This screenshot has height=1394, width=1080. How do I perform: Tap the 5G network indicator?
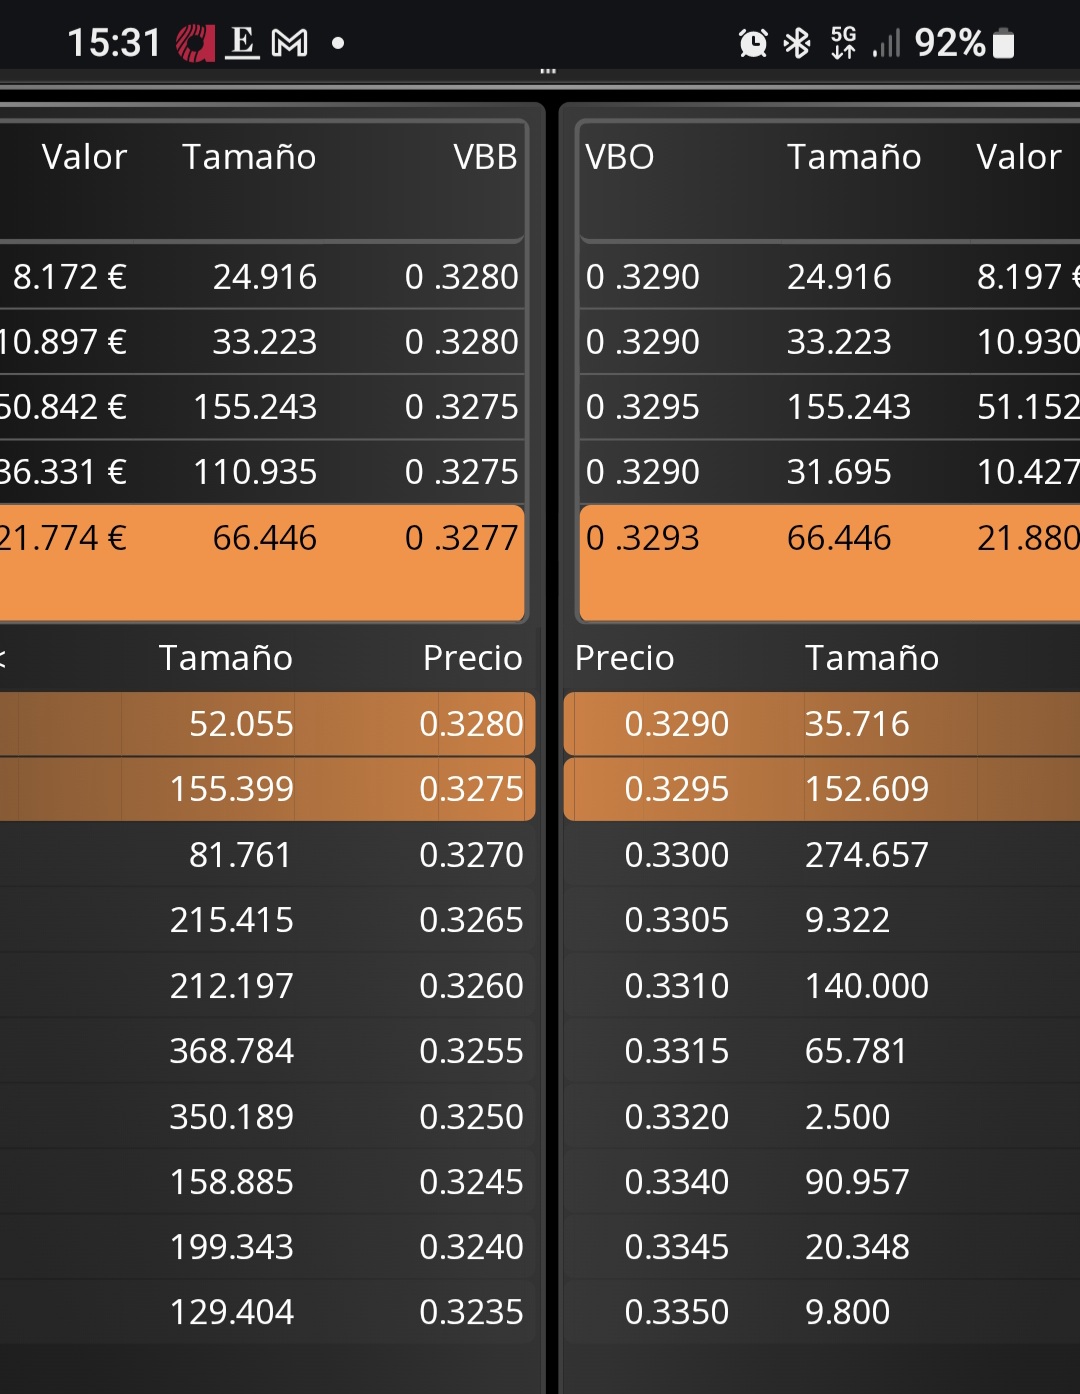(843, 43)
